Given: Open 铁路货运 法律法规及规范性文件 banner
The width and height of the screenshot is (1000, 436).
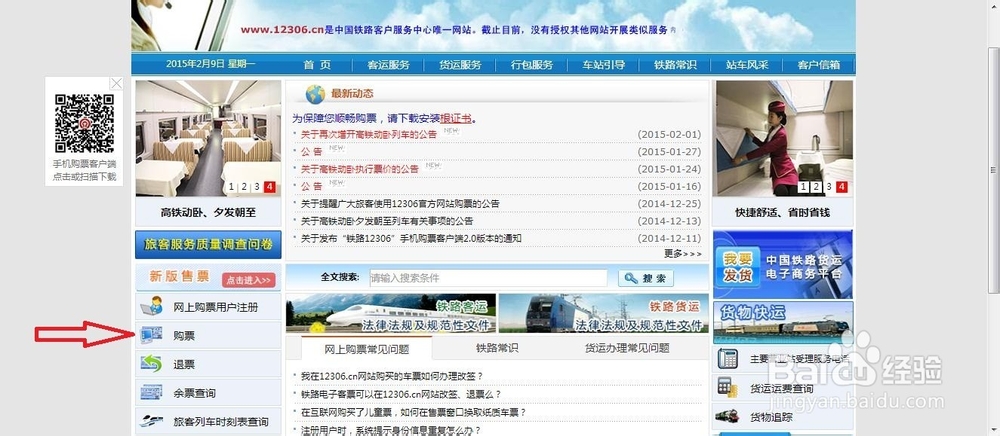Looking at the screenshot, I should point(603,312).
